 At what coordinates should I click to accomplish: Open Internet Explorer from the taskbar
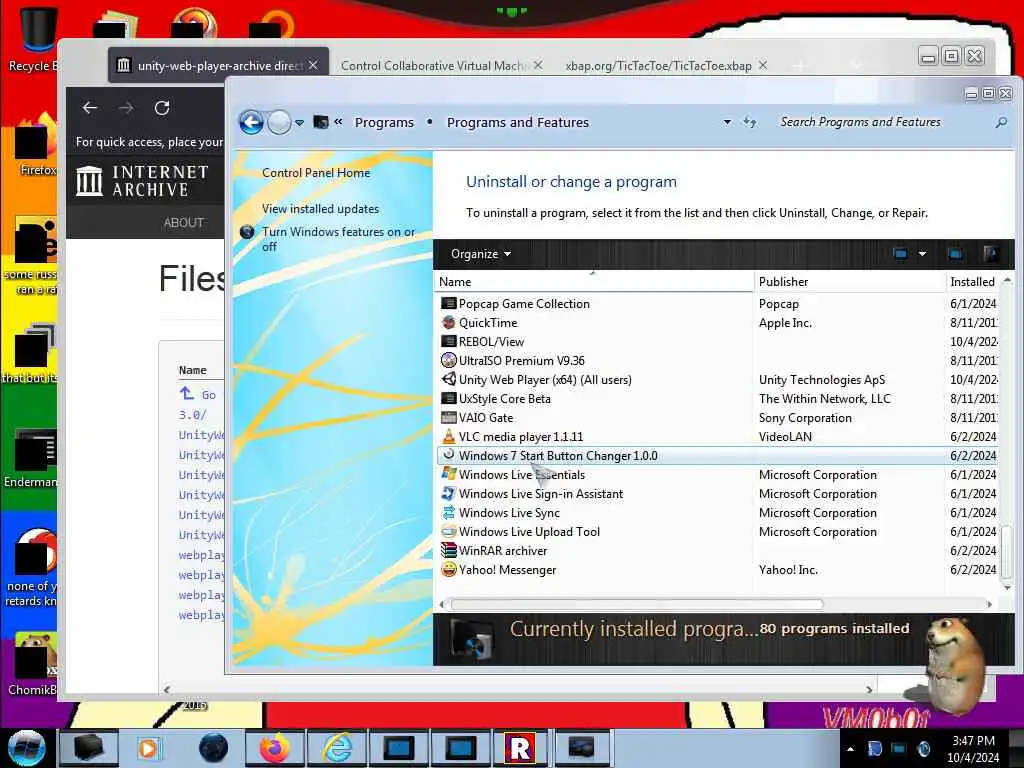pos(338,747)
